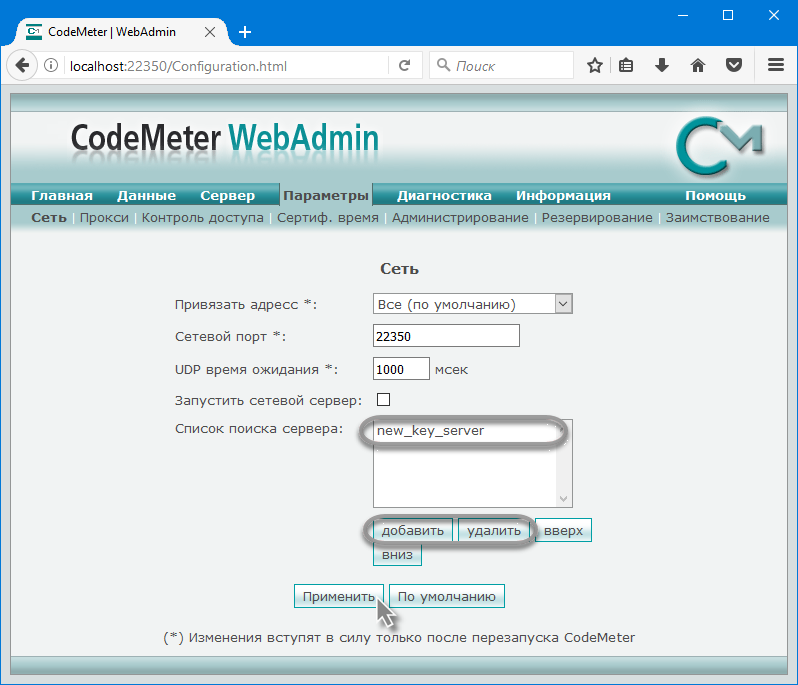The image size is (798, 685).
Task: Reset settings with По умолчанию button
Action: click(x=447, y=596)
